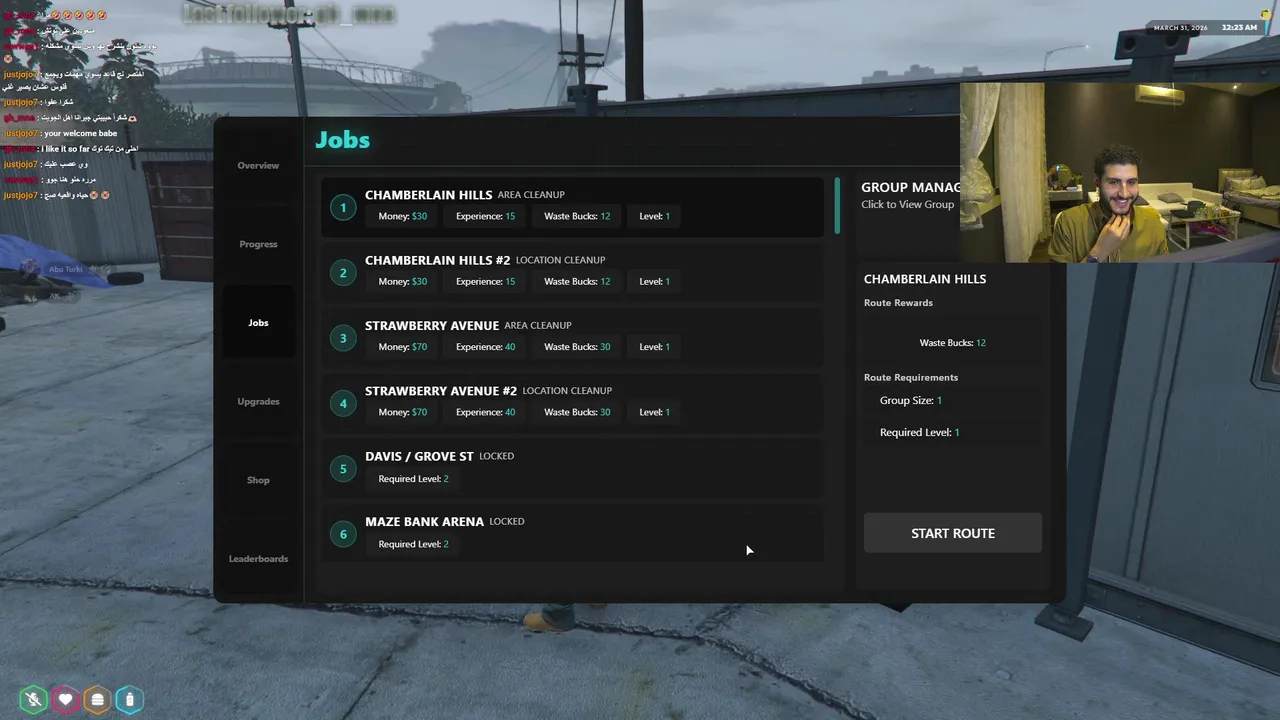
Task: Click to View Group link
Action: (x=908, y=204)
